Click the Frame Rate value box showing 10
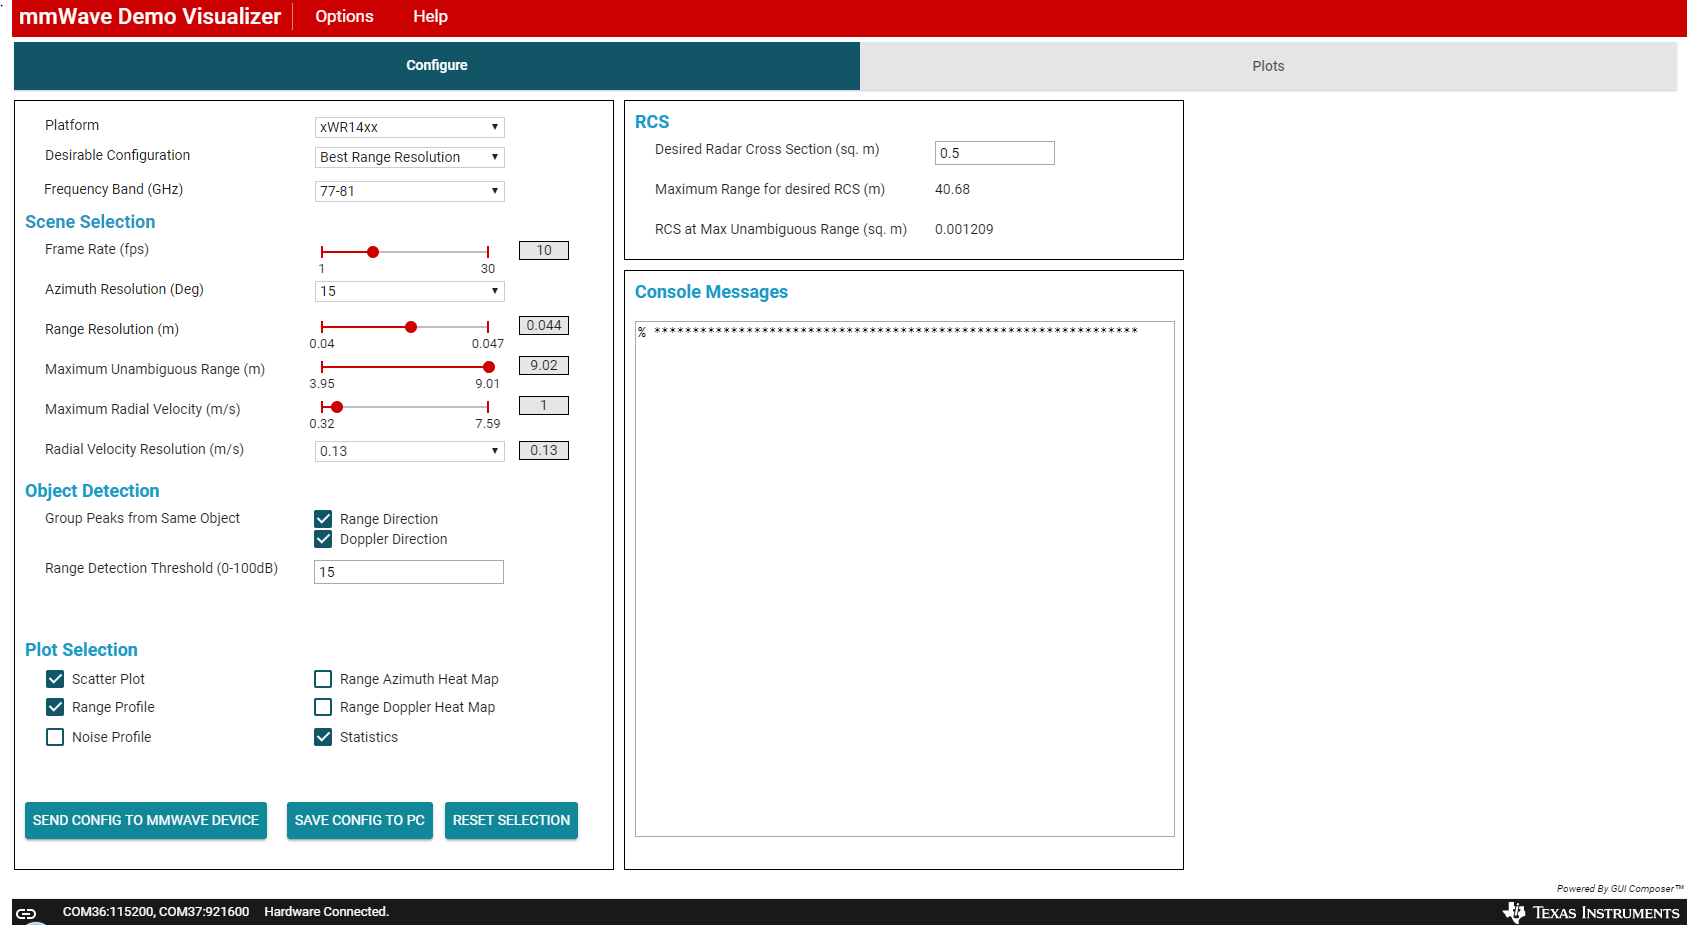The width and height of the screenshot is (1687, 925). click(x=544, y=250)
